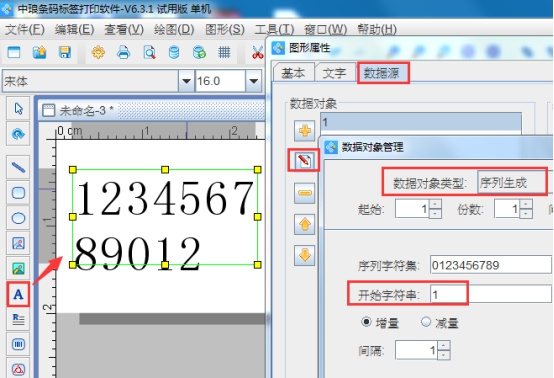
Task: Select the ellipse drawing tool
Action: tap(18, 218)
